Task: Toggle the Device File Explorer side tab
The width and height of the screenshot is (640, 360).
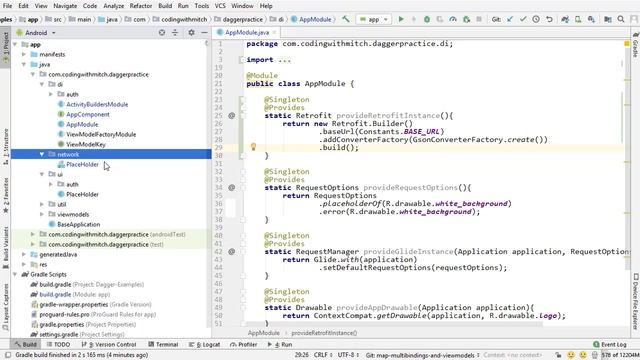Action: tap(636, 301)
